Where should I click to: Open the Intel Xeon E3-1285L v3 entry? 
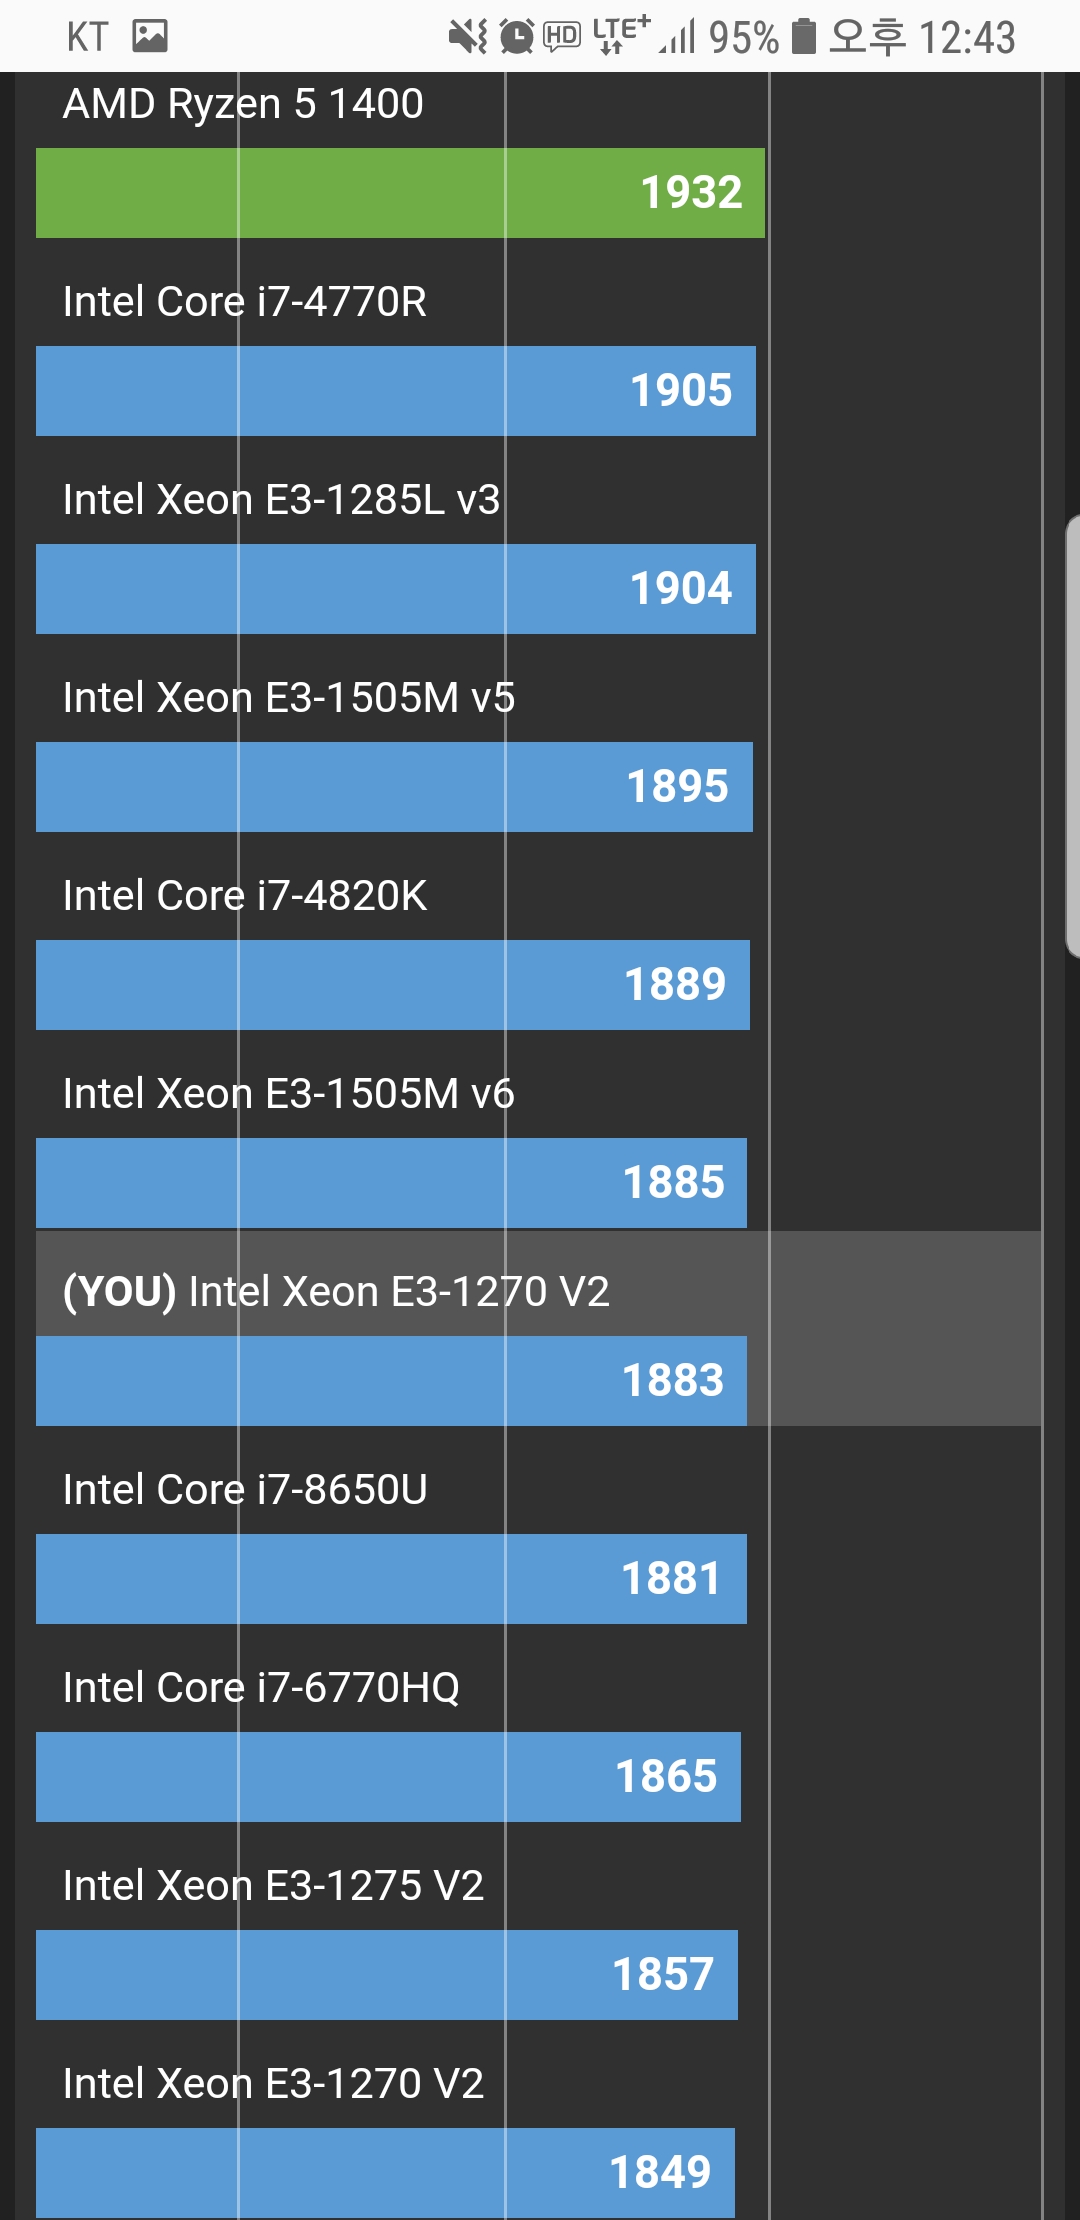coord(281,499)
